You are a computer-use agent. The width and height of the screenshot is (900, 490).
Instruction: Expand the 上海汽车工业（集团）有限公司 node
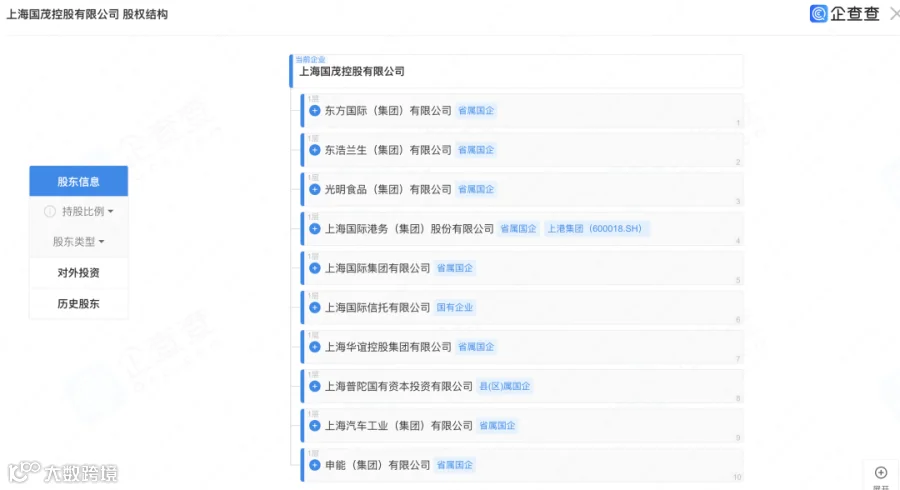click(x=315, y=426)
